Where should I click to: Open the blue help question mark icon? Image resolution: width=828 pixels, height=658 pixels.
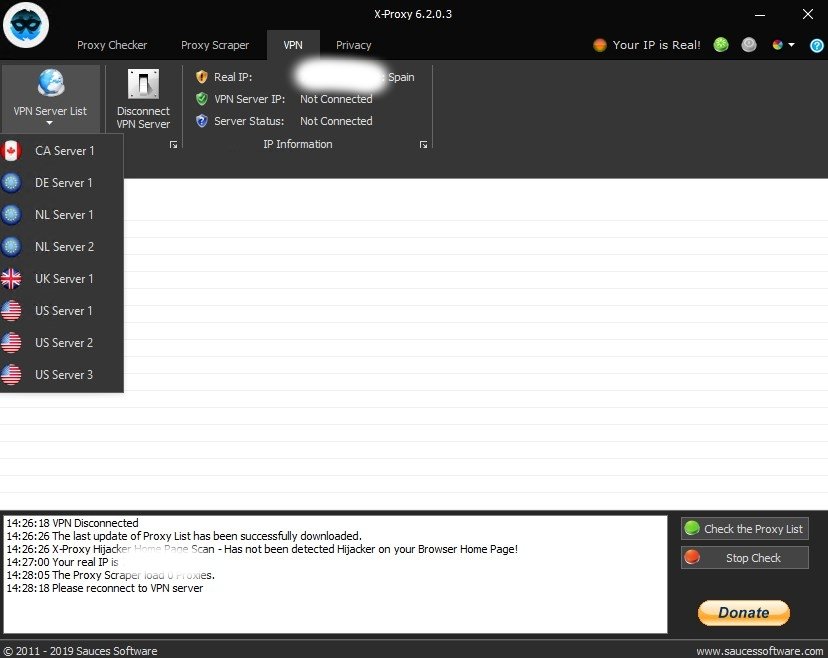(x=816, y=45)
